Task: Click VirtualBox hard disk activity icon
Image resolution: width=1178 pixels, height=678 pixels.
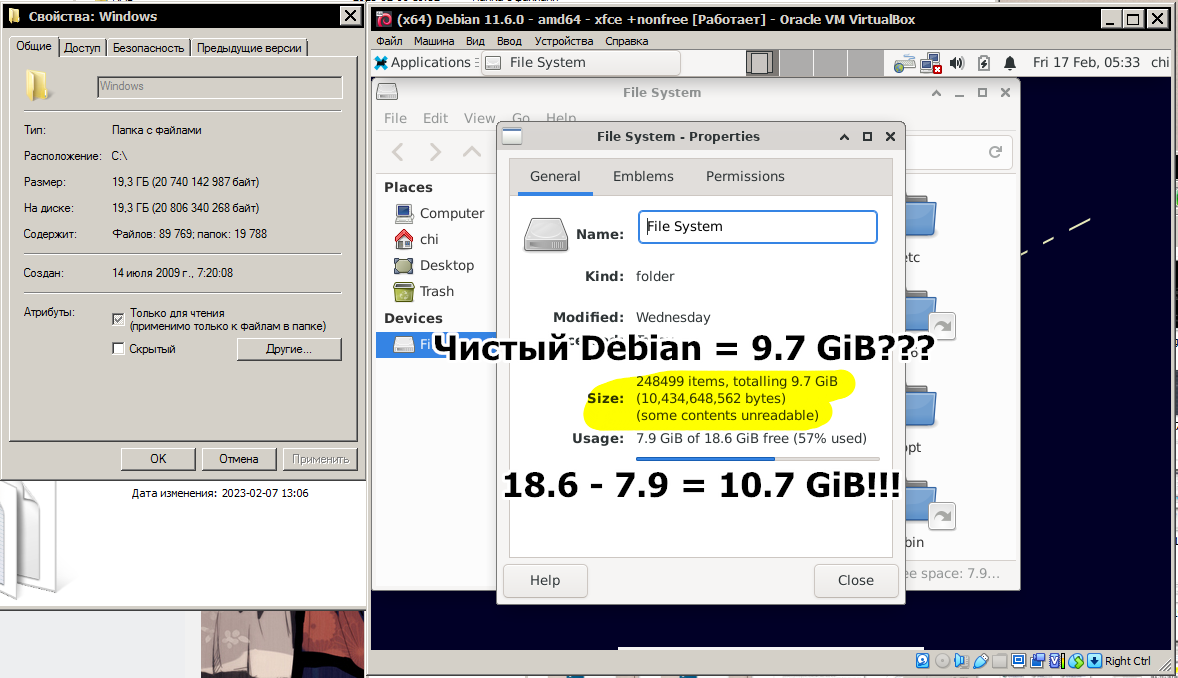Action: click(x=923, y=661)
